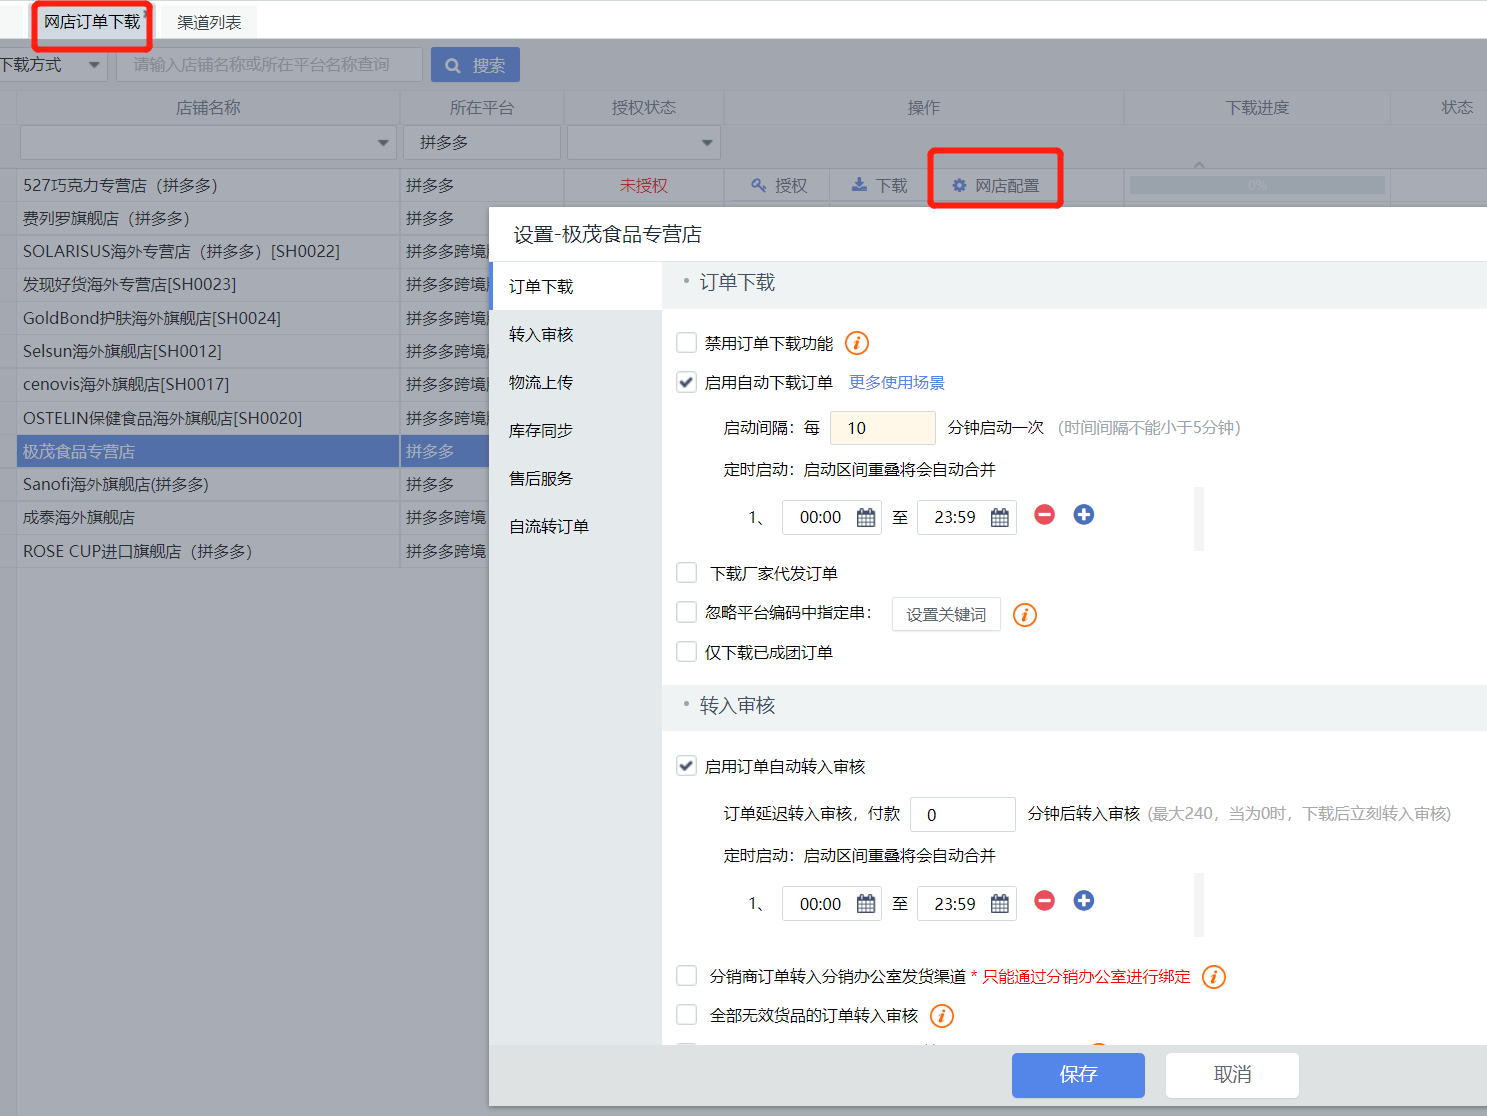
Task: Open 自流转订单 settings section
Action: tap(576, 526)
